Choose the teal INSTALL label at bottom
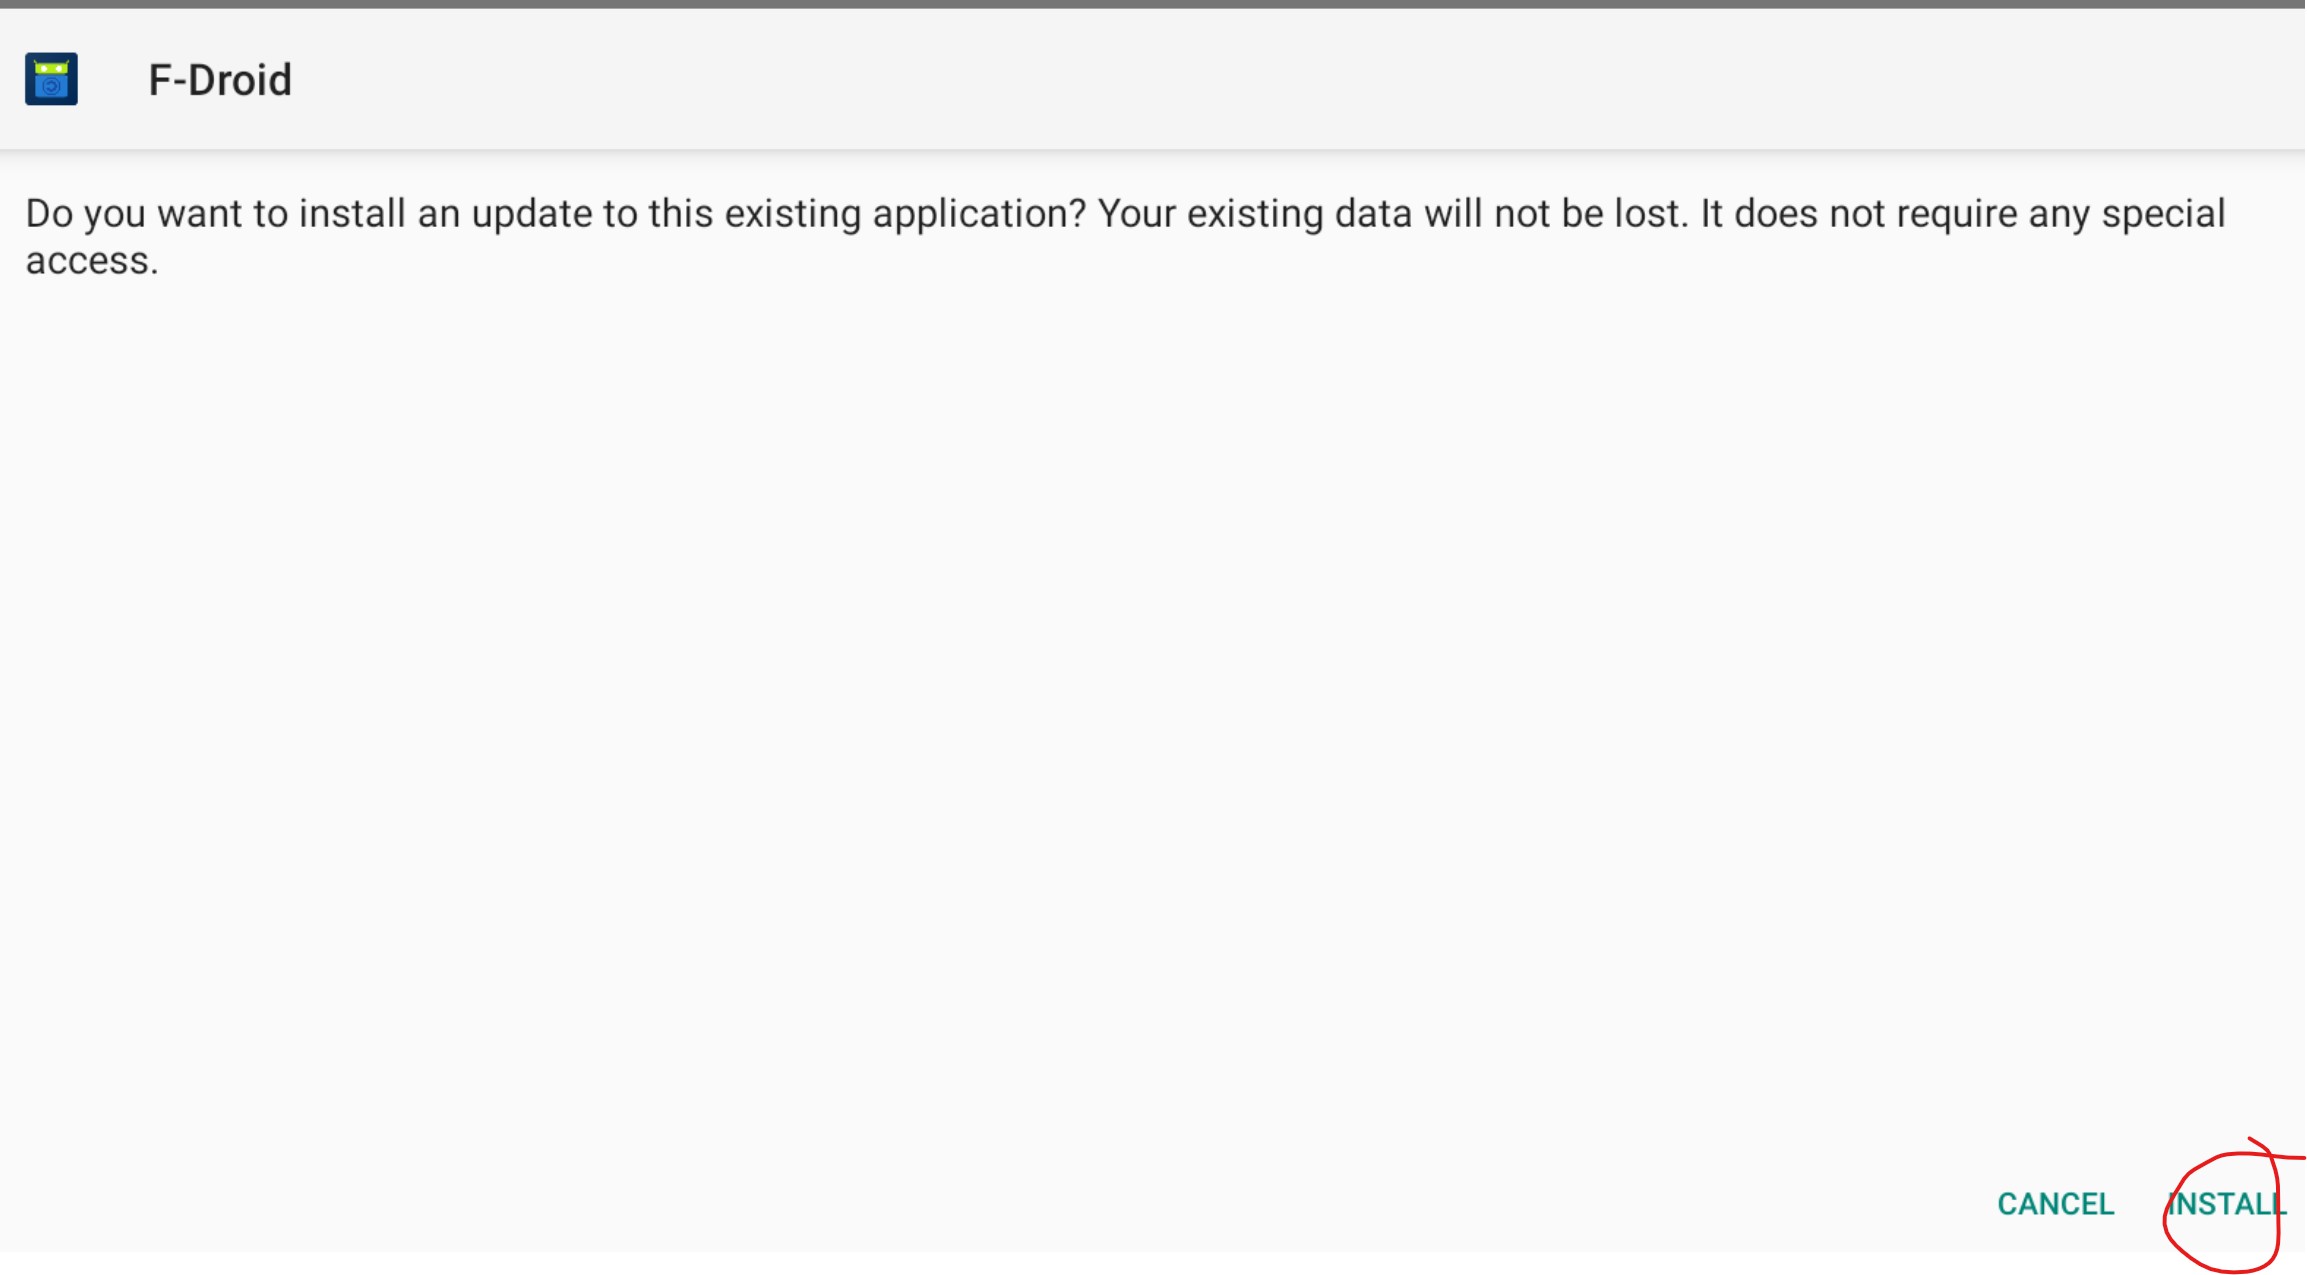The image size is (2307, 1275). click(x=2227, y=1204)
